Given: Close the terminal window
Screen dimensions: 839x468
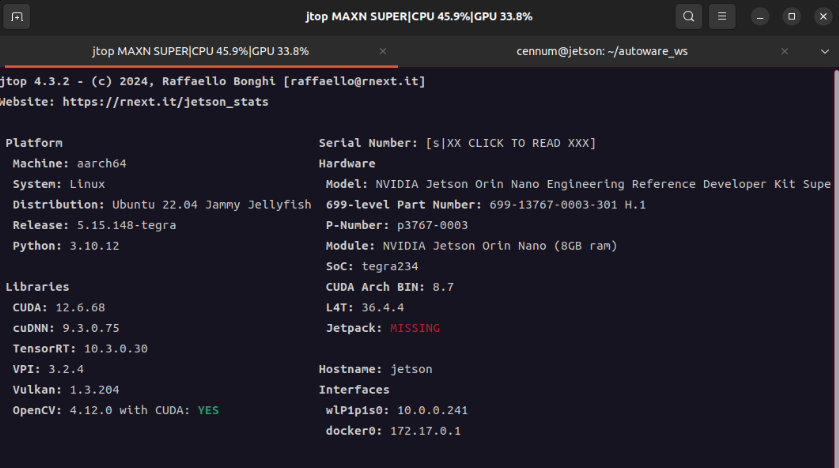Looking at the screenshot, I should (x=819, y=16).
